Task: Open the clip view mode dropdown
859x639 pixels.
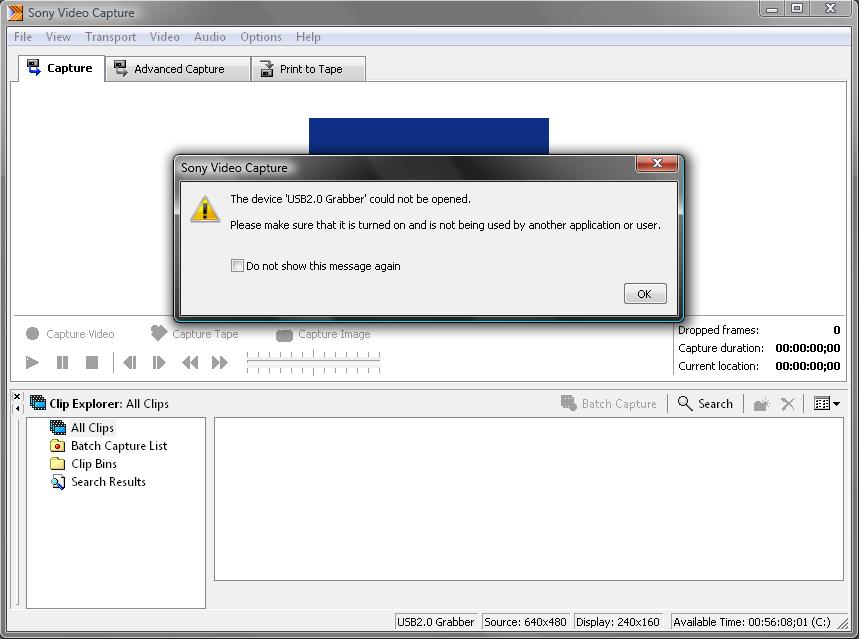Action: click(x=827, y=404)
